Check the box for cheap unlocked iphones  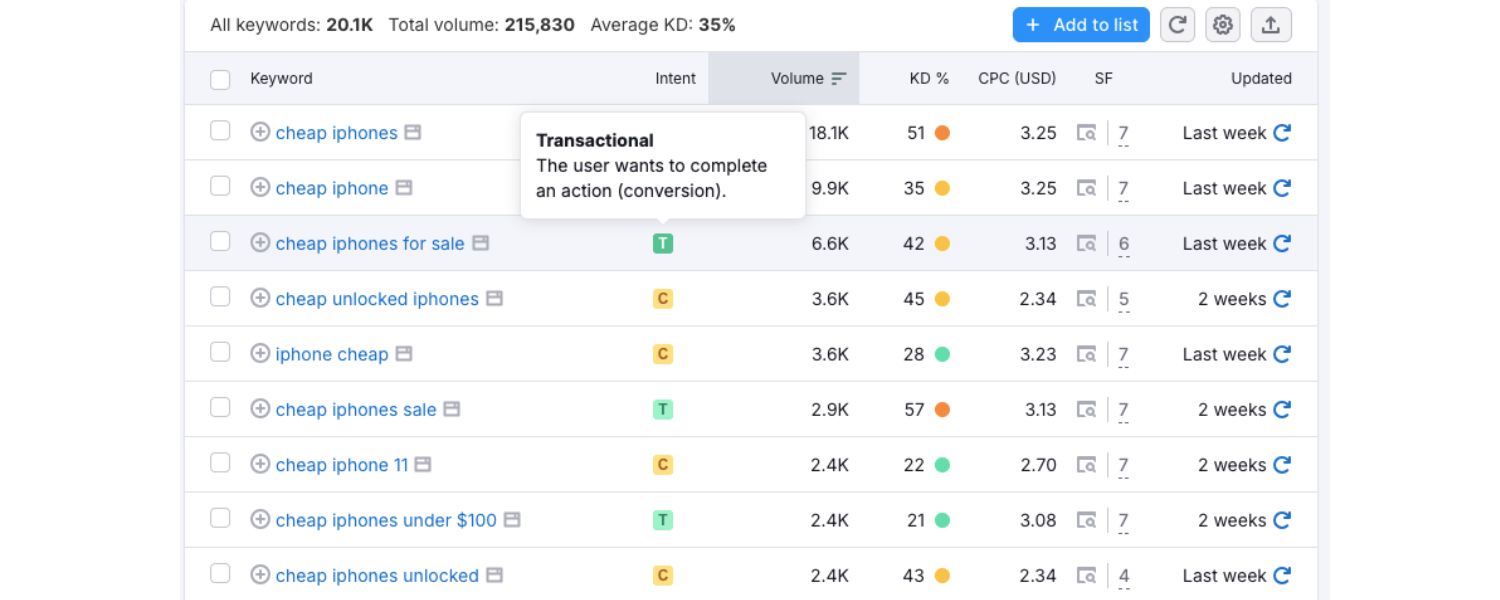tap(220, 298)
